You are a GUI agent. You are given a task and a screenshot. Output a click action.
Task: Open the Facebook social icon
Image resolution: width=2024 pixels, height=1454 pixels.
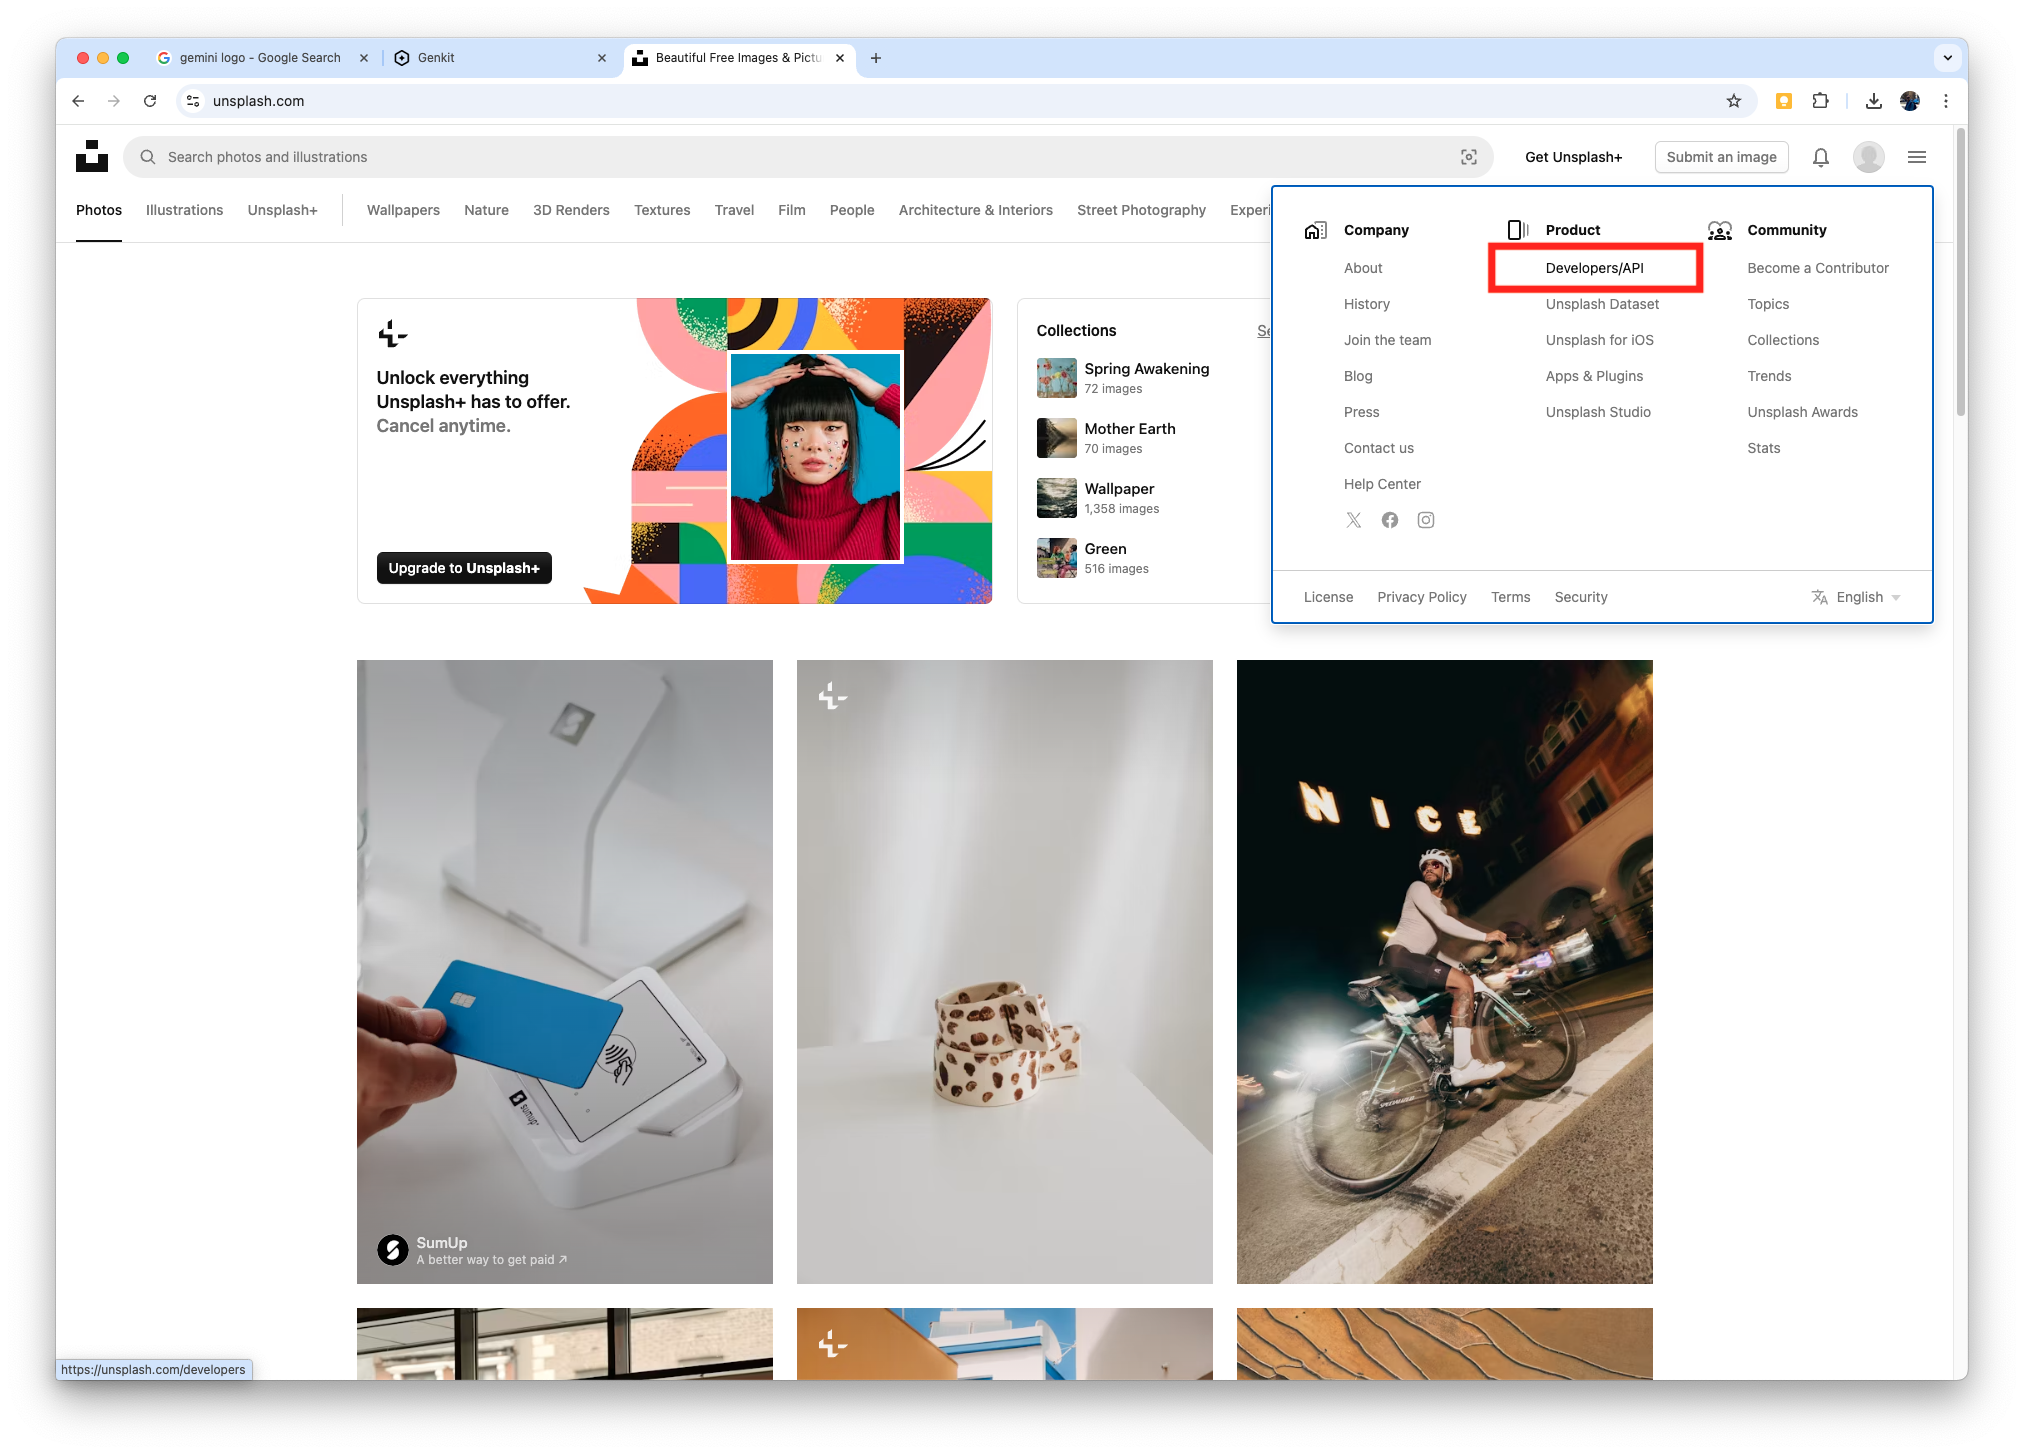1390,520
